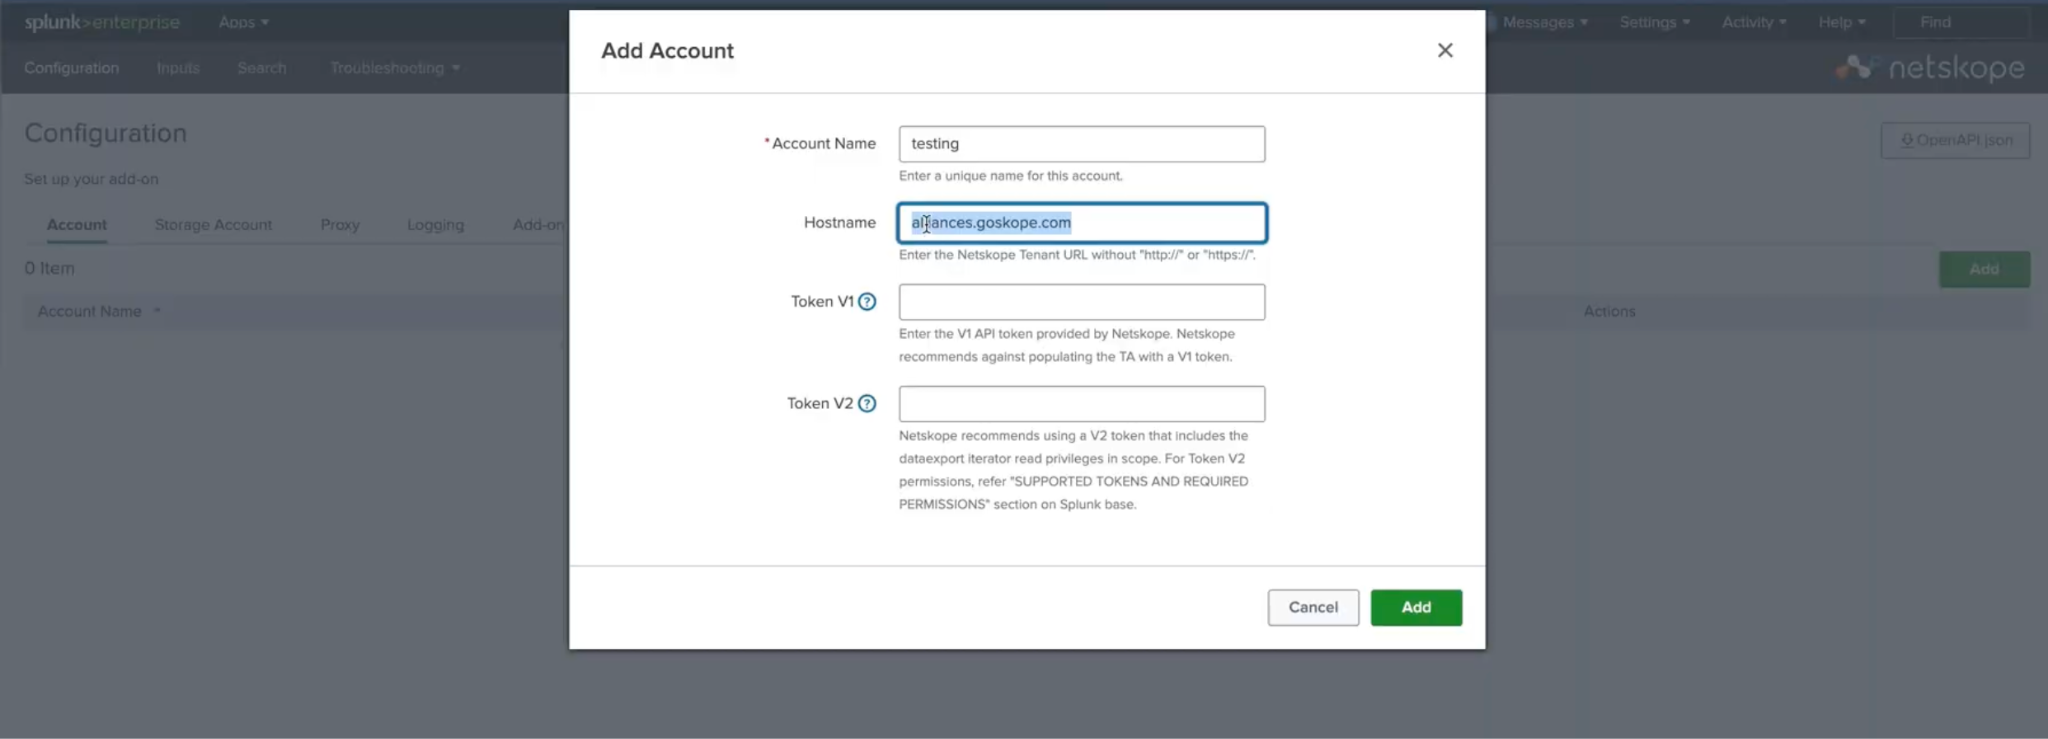Viewport: 2048px width, 739px height.
Task: Open the Apps dropdown menu
Action: [x=244, y=22]
